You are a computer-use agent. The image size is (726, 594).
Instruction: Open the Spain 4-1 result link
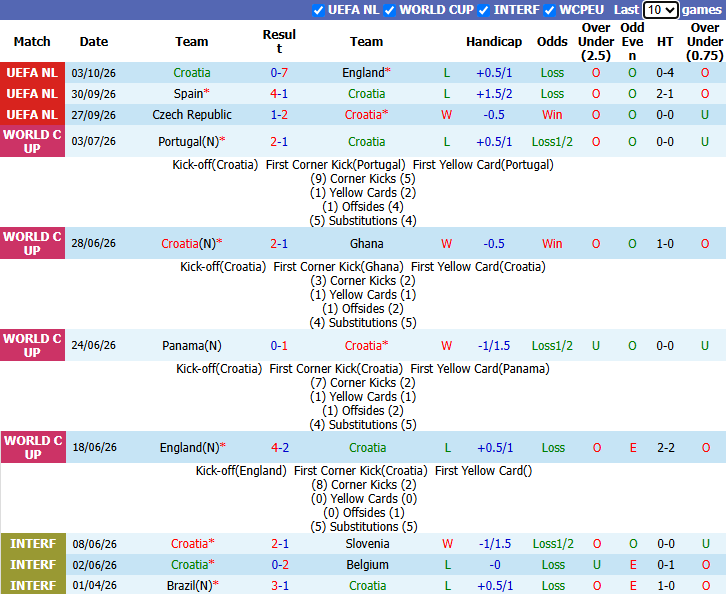coord(279,94)
